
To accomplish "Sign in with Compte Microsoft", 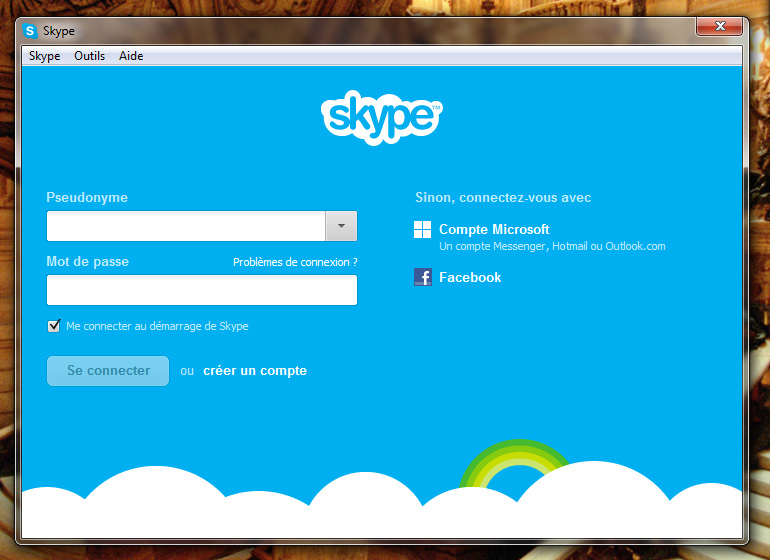I will click(494, 229).
